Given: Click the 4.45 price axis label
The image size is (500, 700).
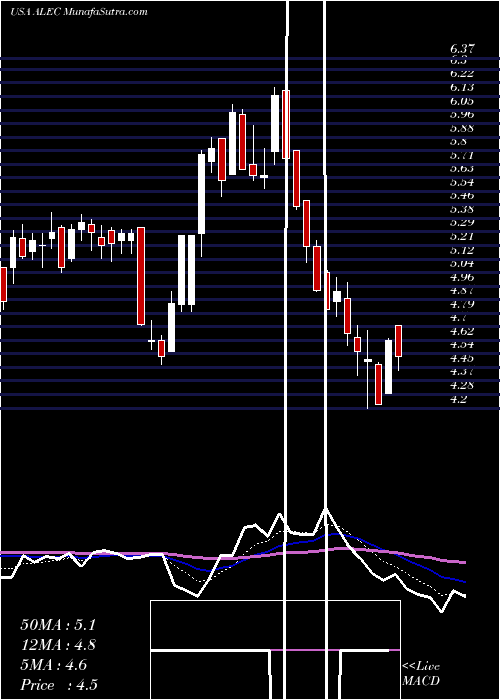Looking at the screenshot, I should 462,358.
